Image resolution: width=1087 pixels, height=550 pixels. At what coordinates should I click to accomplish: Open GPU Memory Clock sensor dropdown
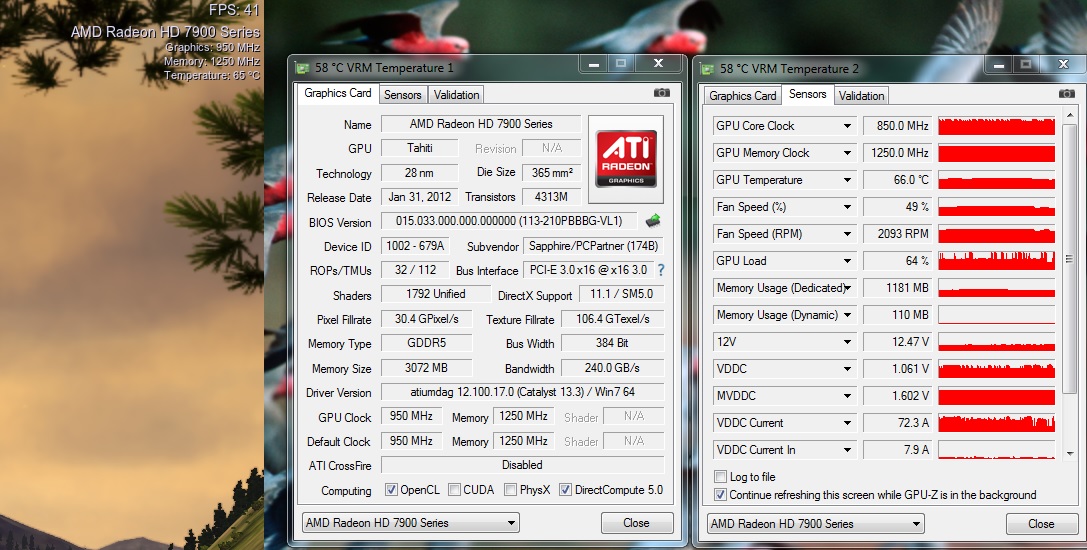pyautogui.click(x=847, y=153)
